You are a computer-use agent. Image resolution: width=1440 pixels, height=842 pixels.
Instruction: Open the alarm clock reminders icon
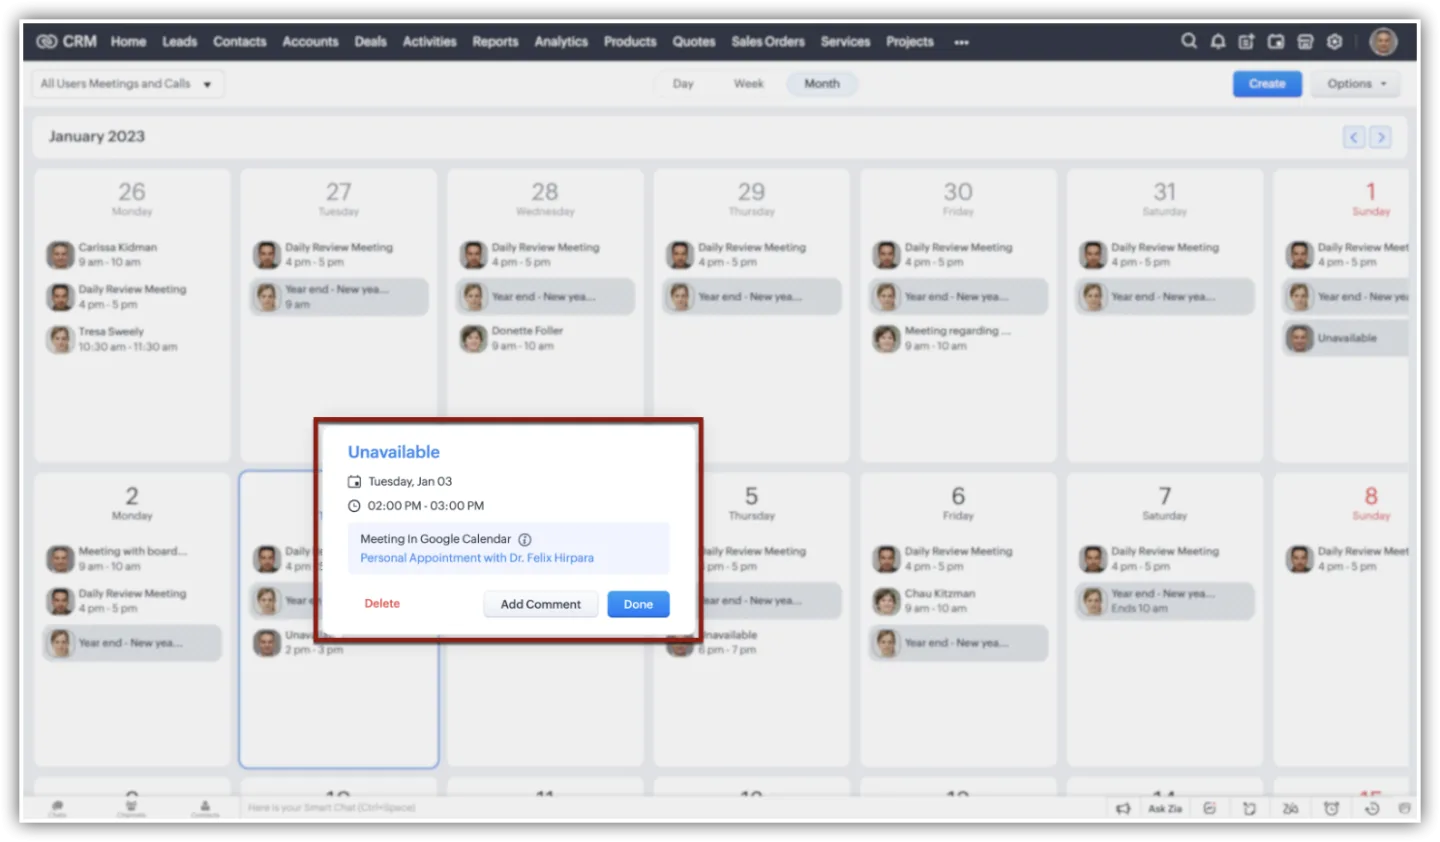(1331, 808)
